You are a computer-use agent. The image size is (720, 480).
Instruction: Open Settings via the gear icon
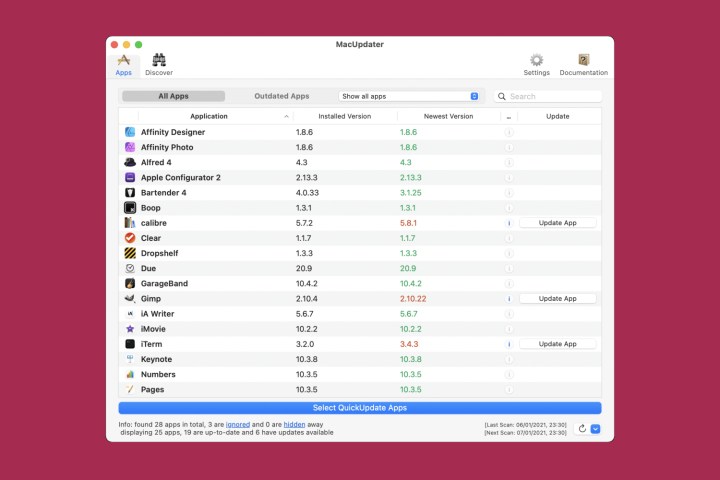click(536, 64)
